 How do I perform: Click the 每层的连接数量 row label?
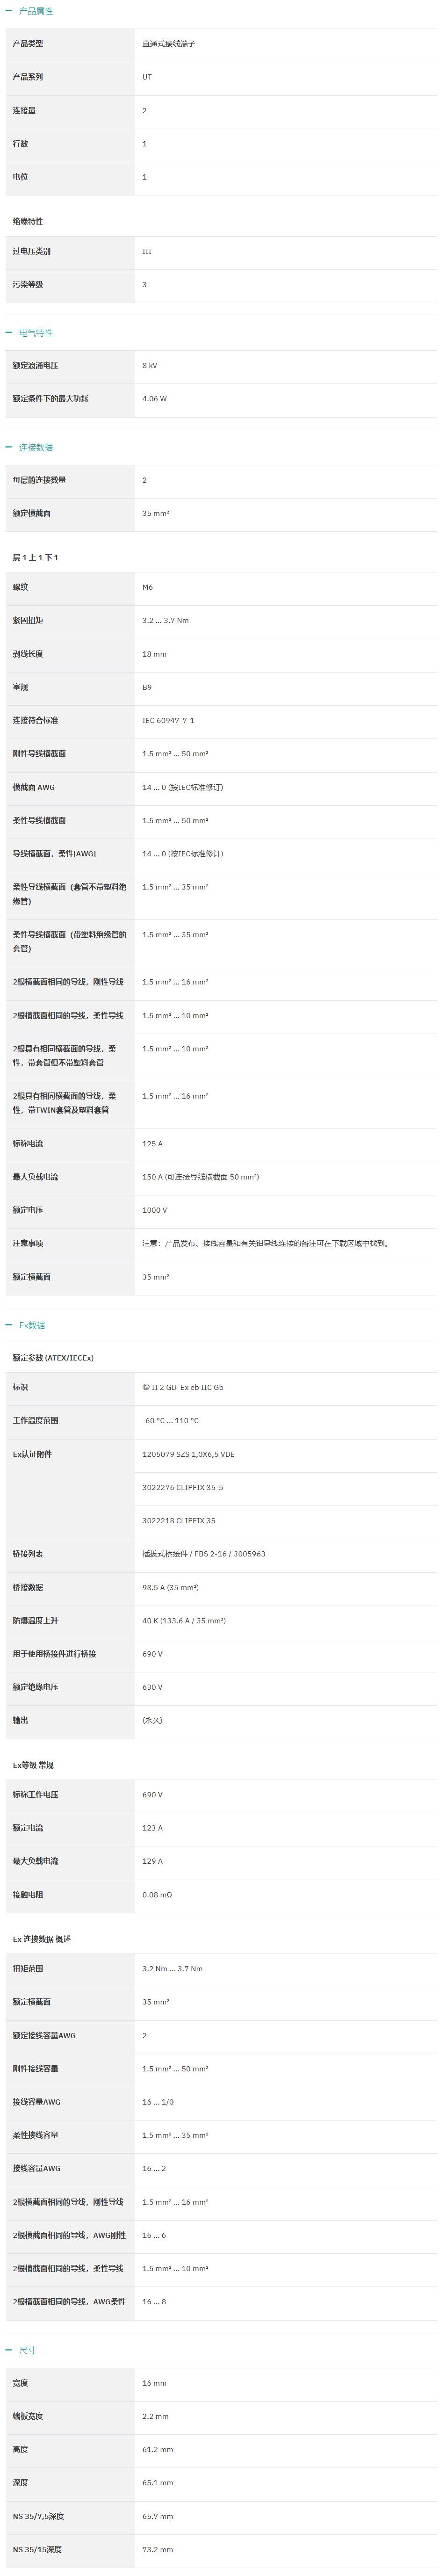pyautogui.click(x=39, y=481)
